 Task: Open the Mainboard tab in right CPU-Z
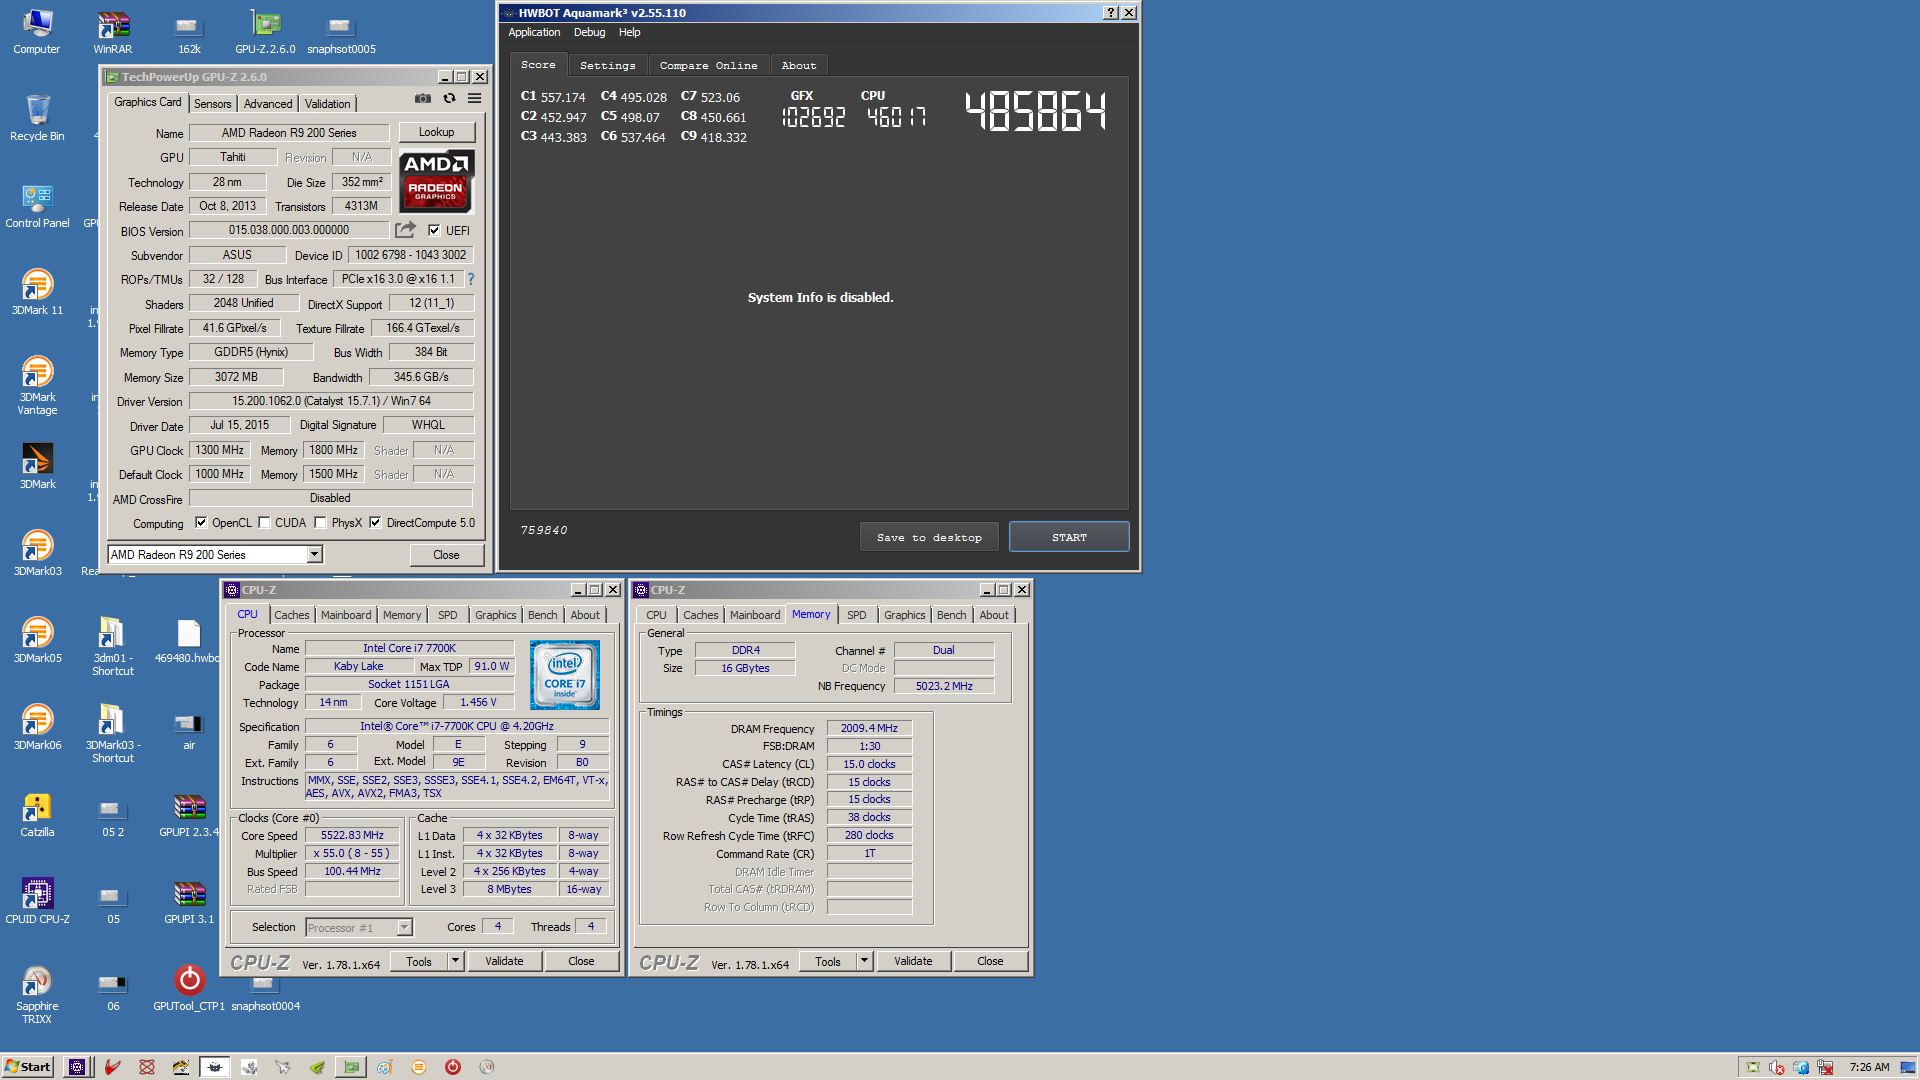[x=754, y=615]
